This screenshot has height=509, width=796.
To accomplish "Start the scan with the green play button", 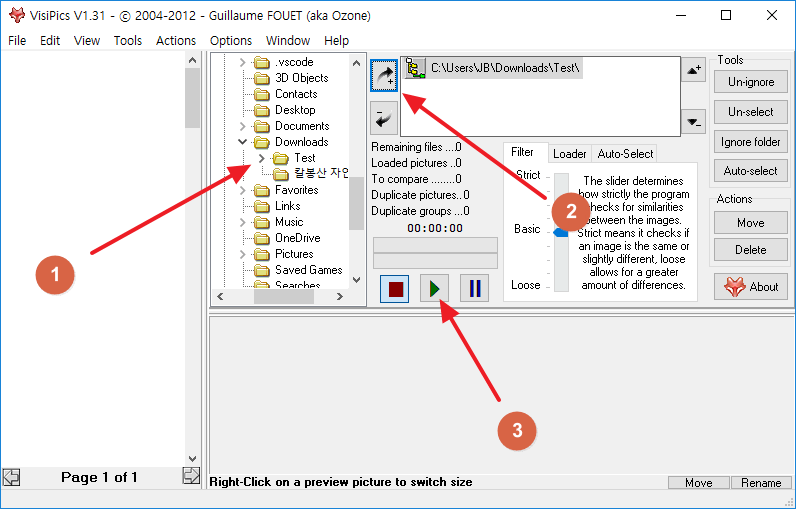I will [x=435, y=289].
